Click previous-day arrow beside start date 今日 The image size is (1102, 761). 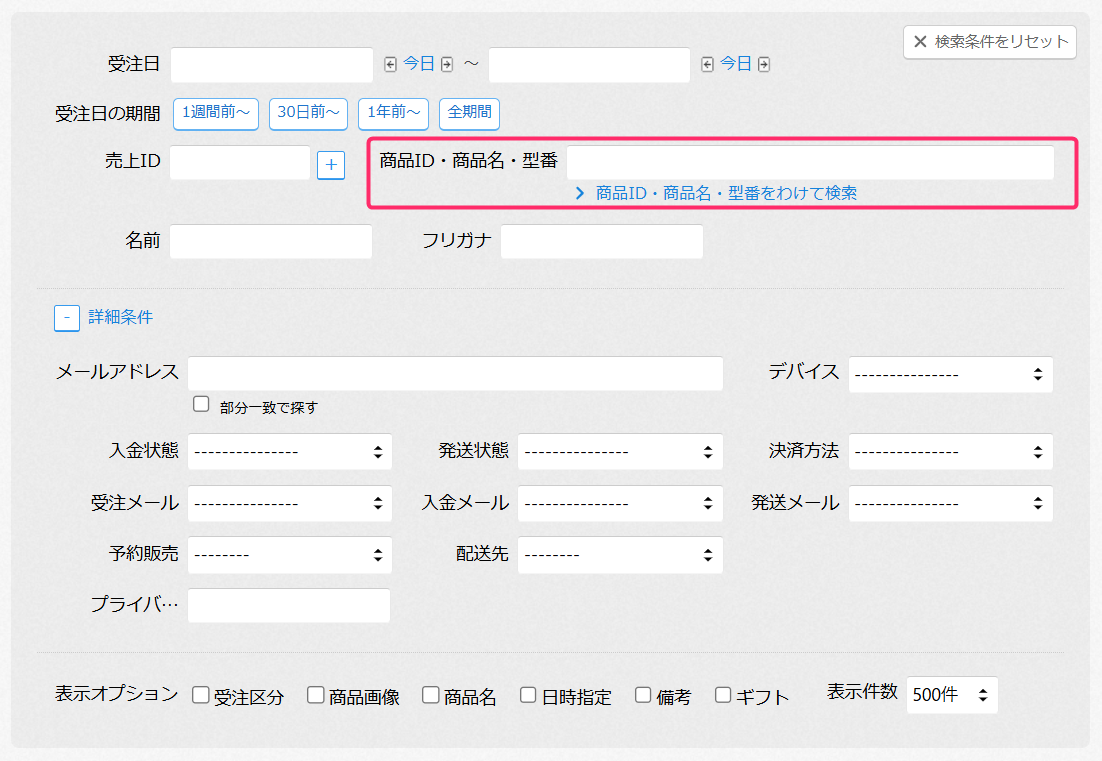point(391,64)
